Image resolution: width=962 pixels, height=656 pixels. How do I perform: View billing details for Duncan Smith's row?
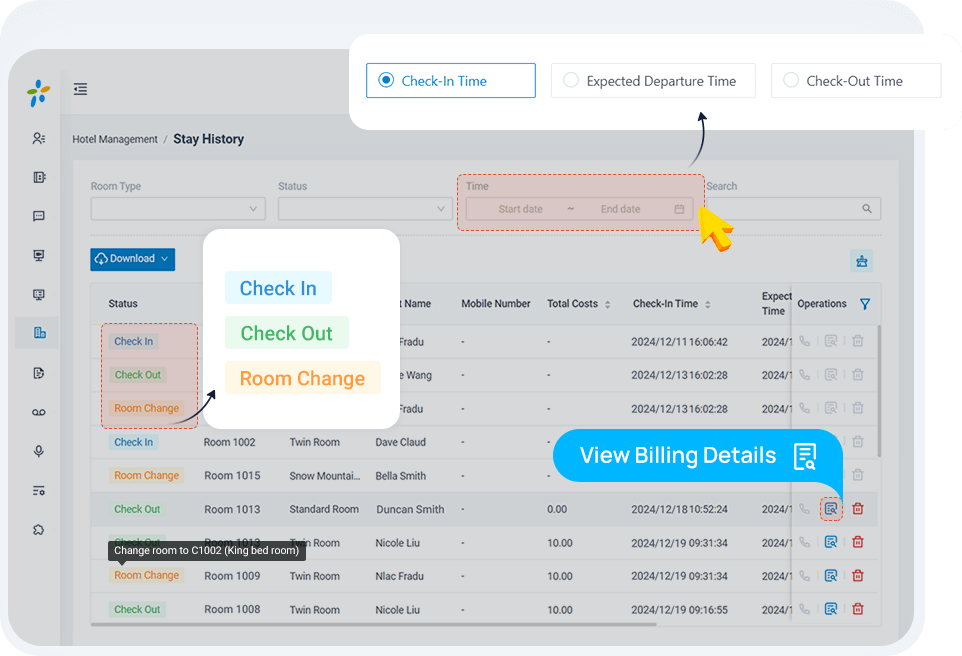point(830,509)
